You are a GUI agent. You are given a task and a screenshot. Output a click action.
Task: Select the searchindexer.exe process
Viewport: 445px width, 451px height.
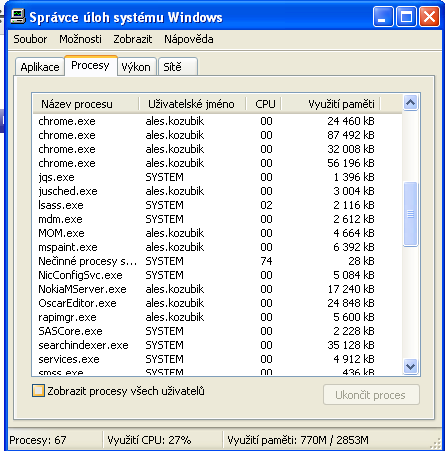(217, 345)
